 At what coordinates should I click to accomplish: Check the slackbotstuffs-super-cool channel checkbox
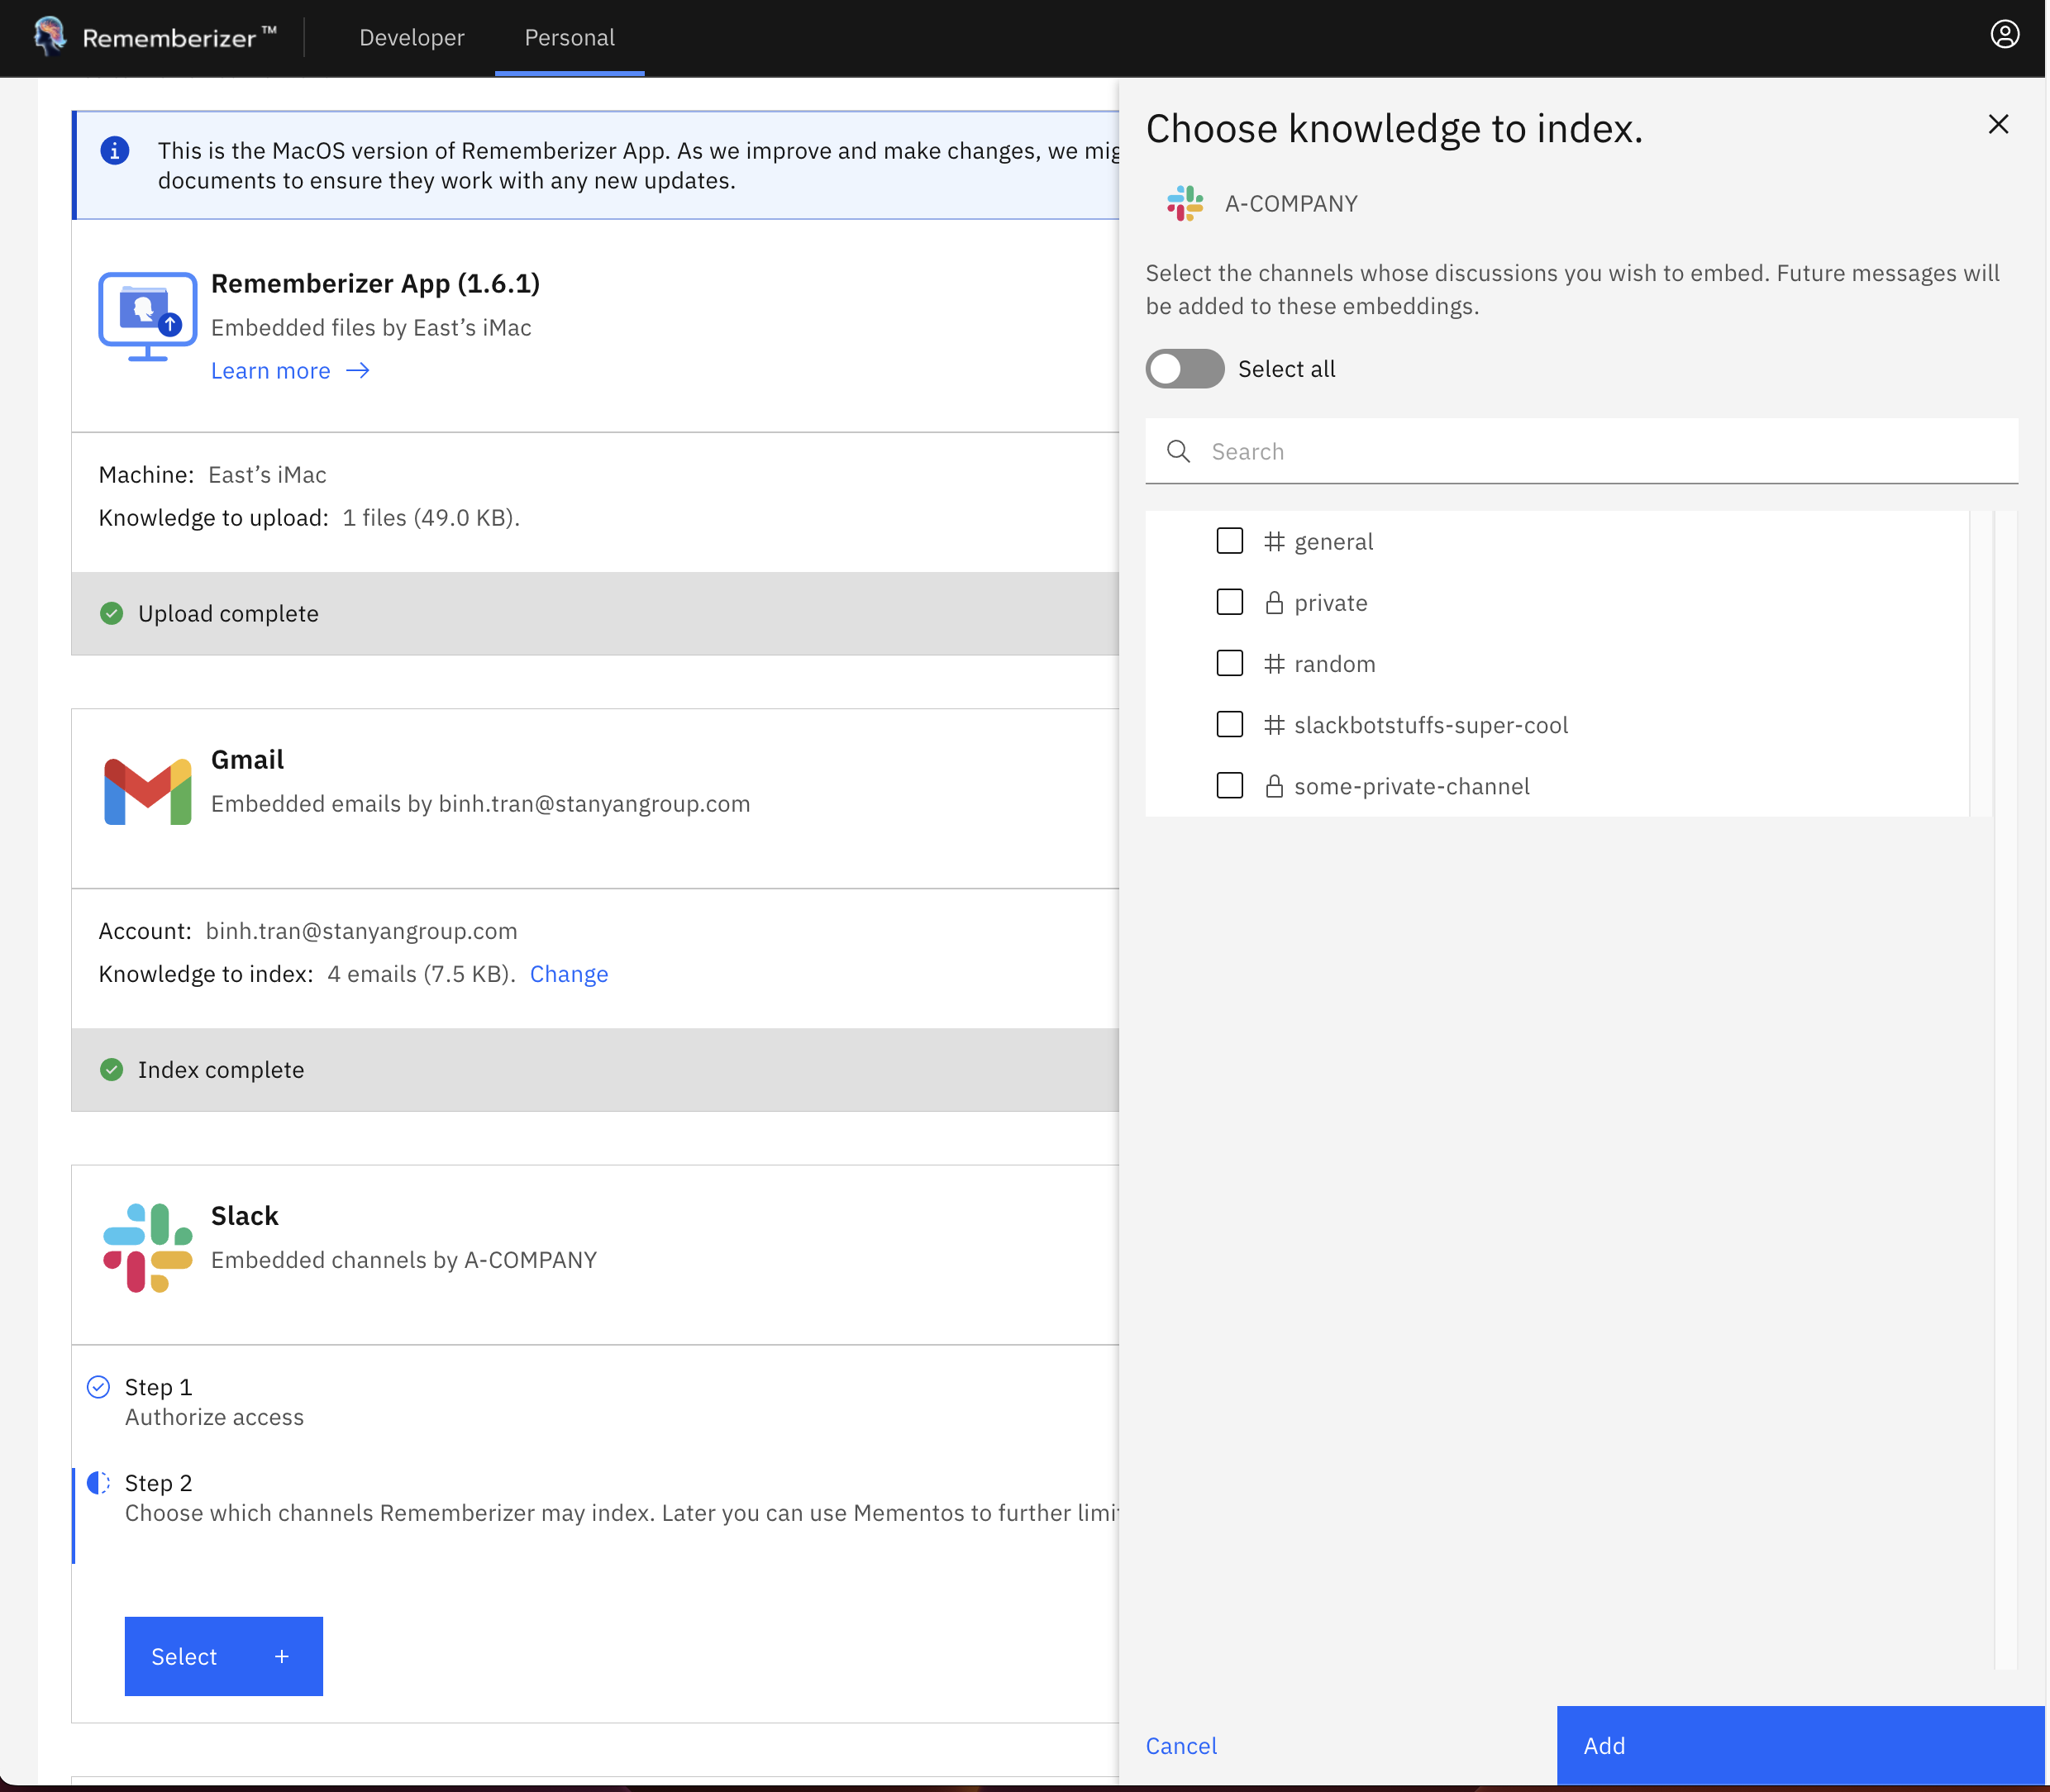(x=1229, y=725)
